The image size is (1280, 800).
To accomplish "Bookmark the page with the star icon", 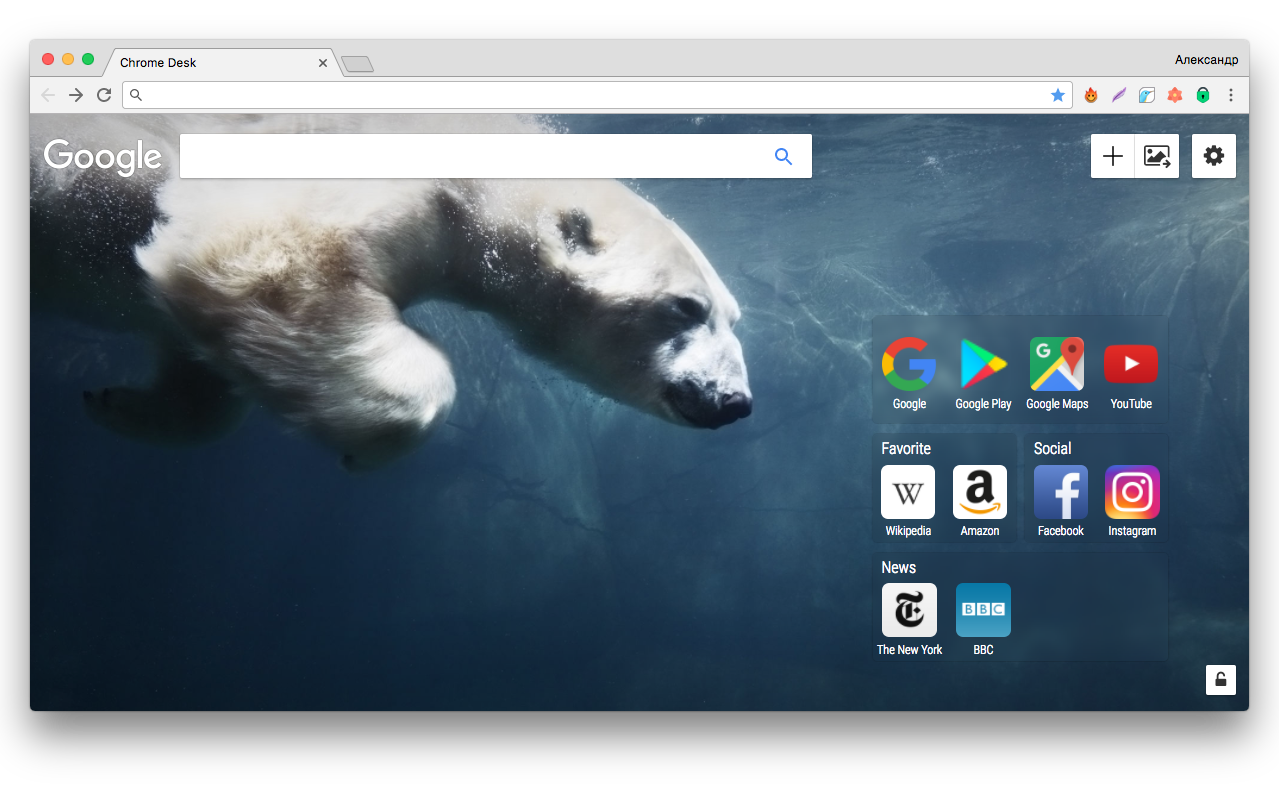I will coord(1058,95).
